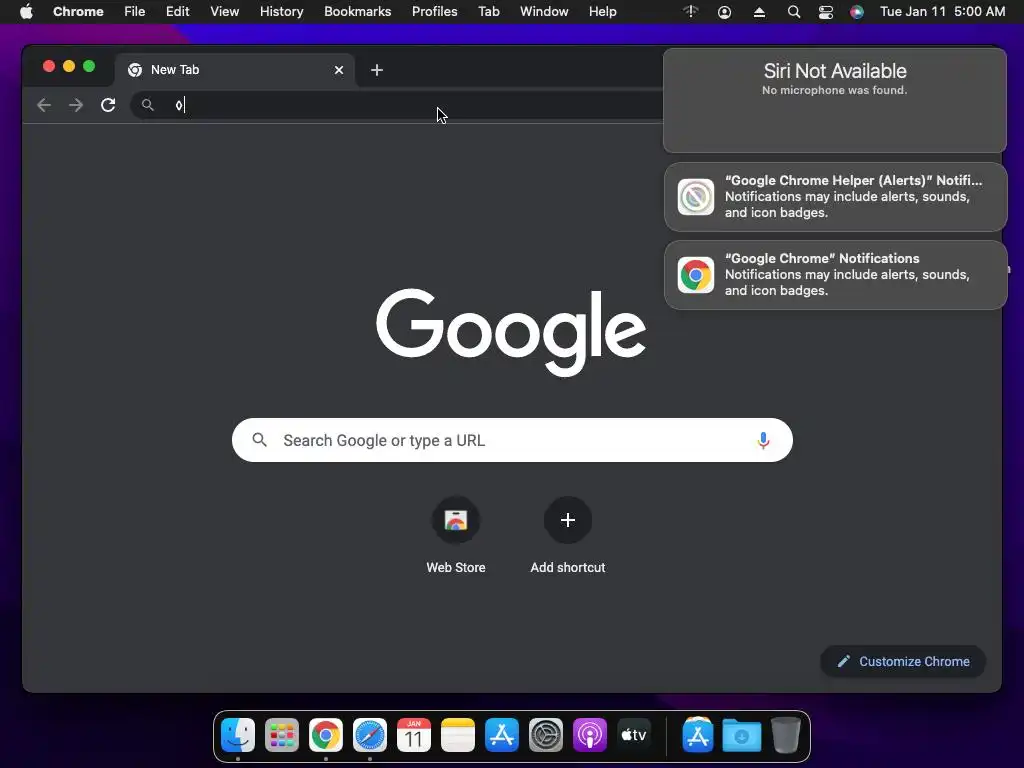Click the user account icon in menu bar
This screenshot has height=768, width=1024.
click(x=724, y=12)
